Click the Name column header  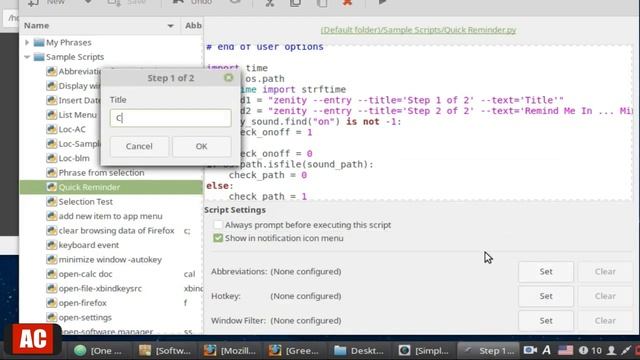[100, 26]
